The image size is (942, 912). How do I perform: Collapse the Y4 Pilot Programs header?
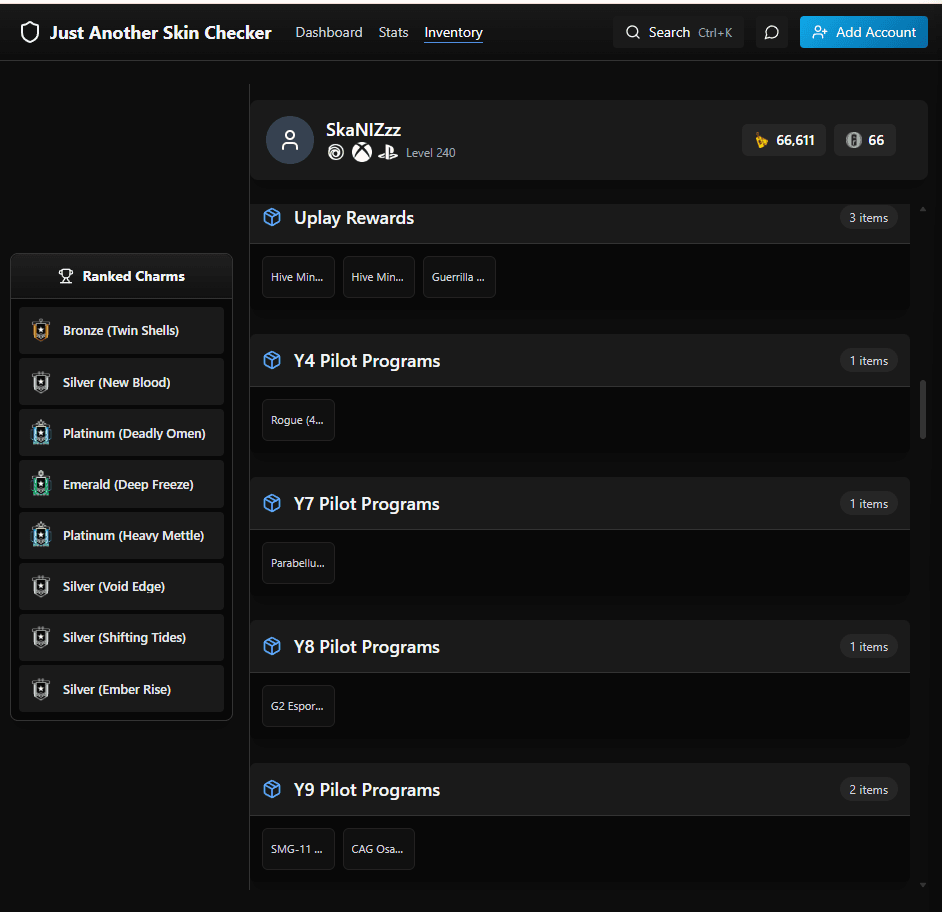[580, 360]
